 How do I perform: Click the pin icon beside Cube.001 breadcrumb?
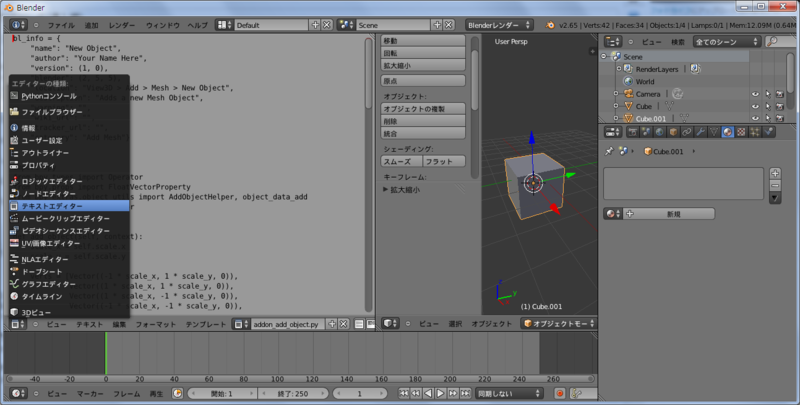pos(609,151)
